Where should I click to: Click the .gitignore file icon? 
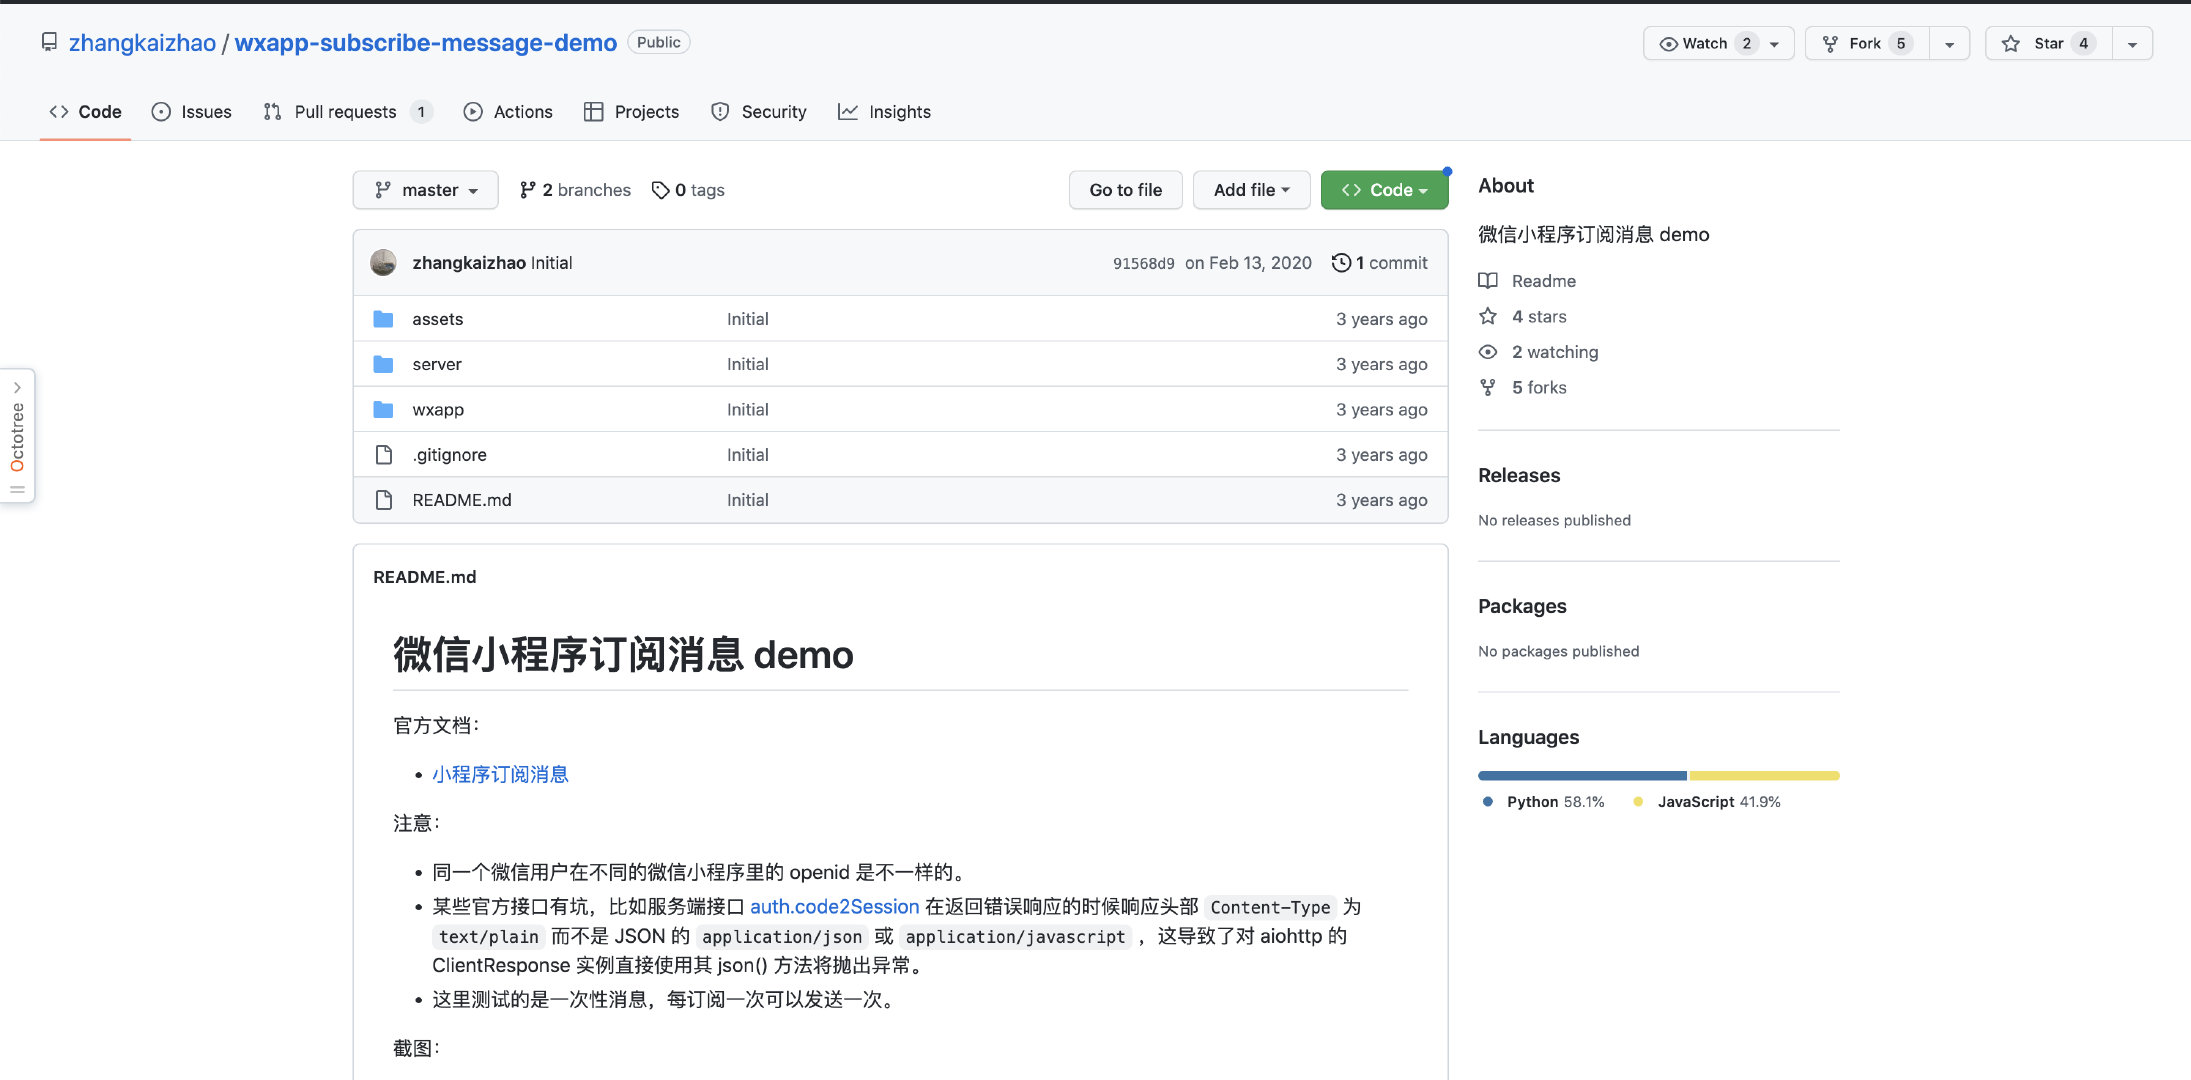pos(383,455)
